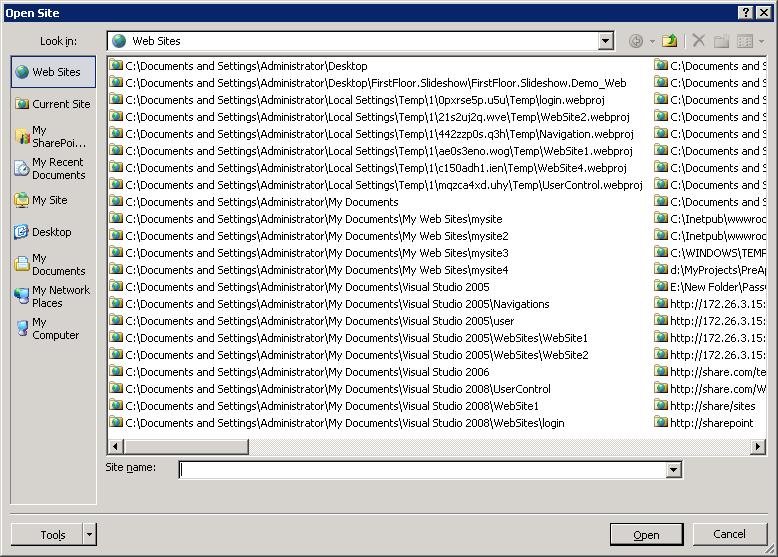Click into the Site name text field
This screenshot has width=778, height=557.
click(x=423, y=469)
